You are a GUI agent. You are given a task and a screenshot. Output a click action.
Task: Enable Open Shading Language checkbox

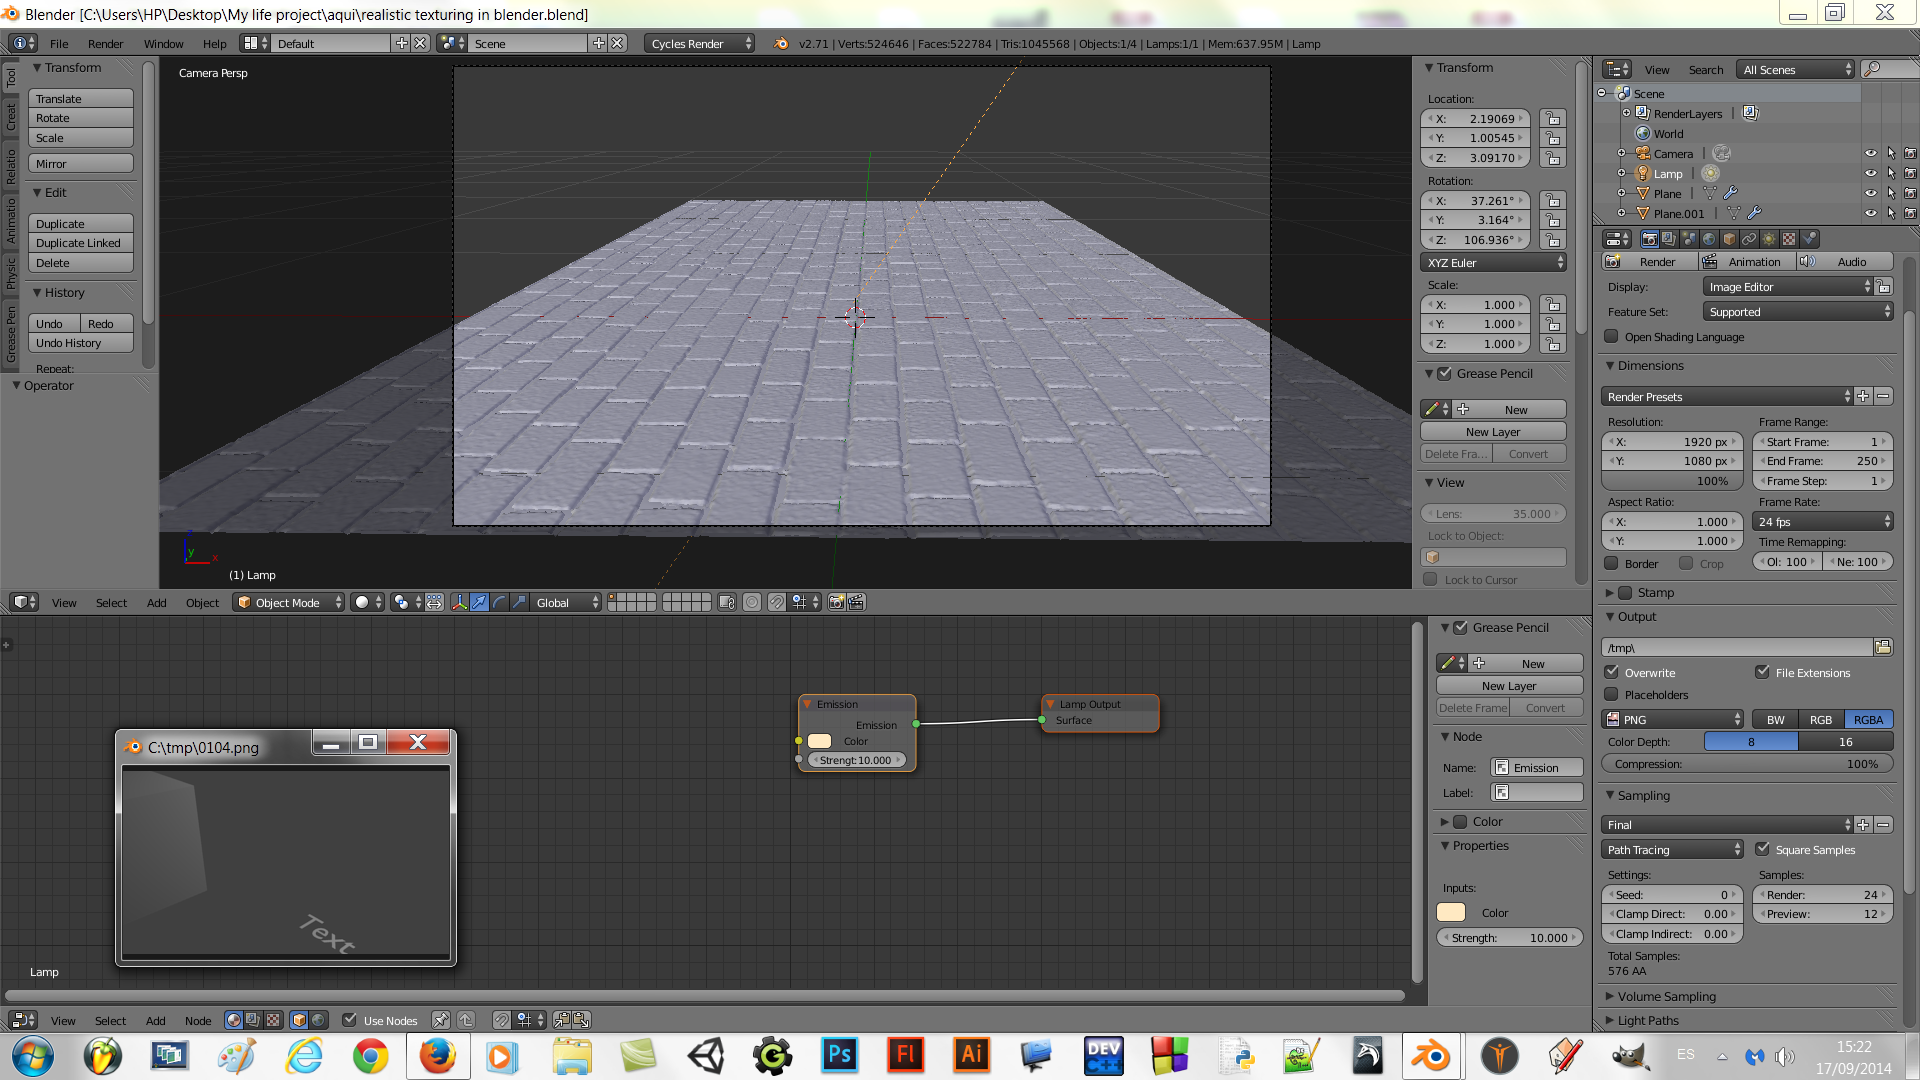pos(1611,337)
